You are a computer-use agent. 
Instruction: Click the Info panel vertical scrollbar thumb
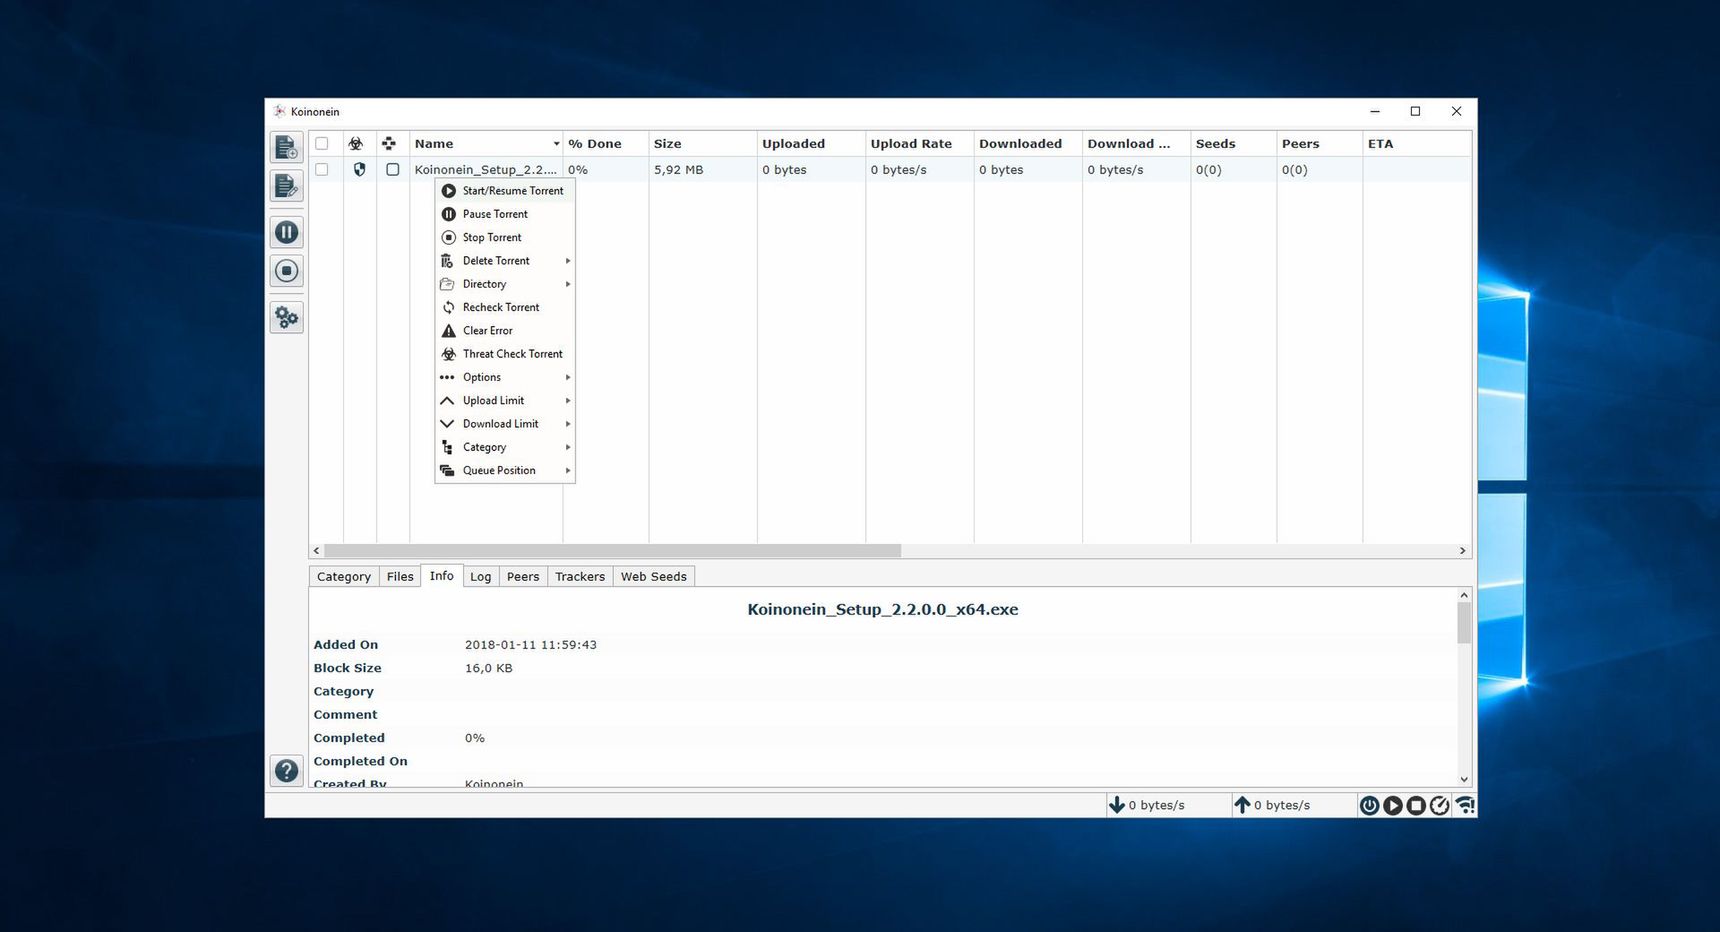[x=1464, y=623]
